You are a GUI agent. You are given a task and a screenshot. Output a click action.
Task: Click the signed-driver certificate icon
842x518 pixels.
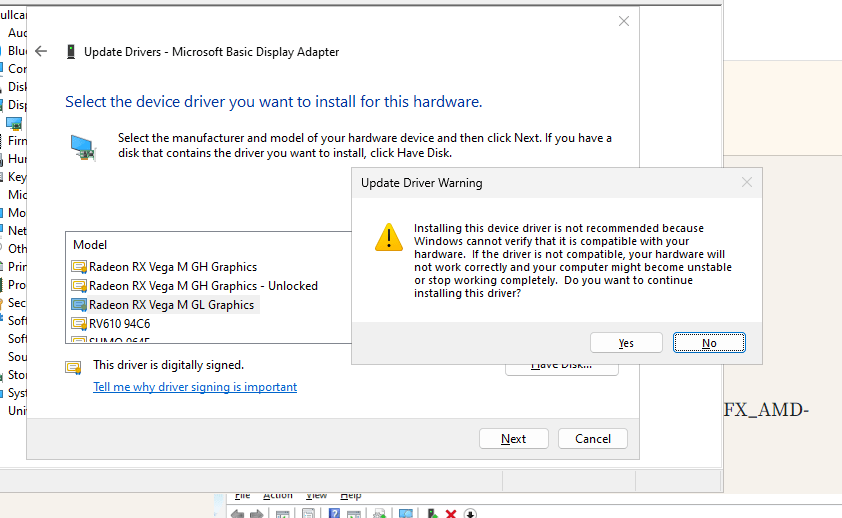click(73, 368)
